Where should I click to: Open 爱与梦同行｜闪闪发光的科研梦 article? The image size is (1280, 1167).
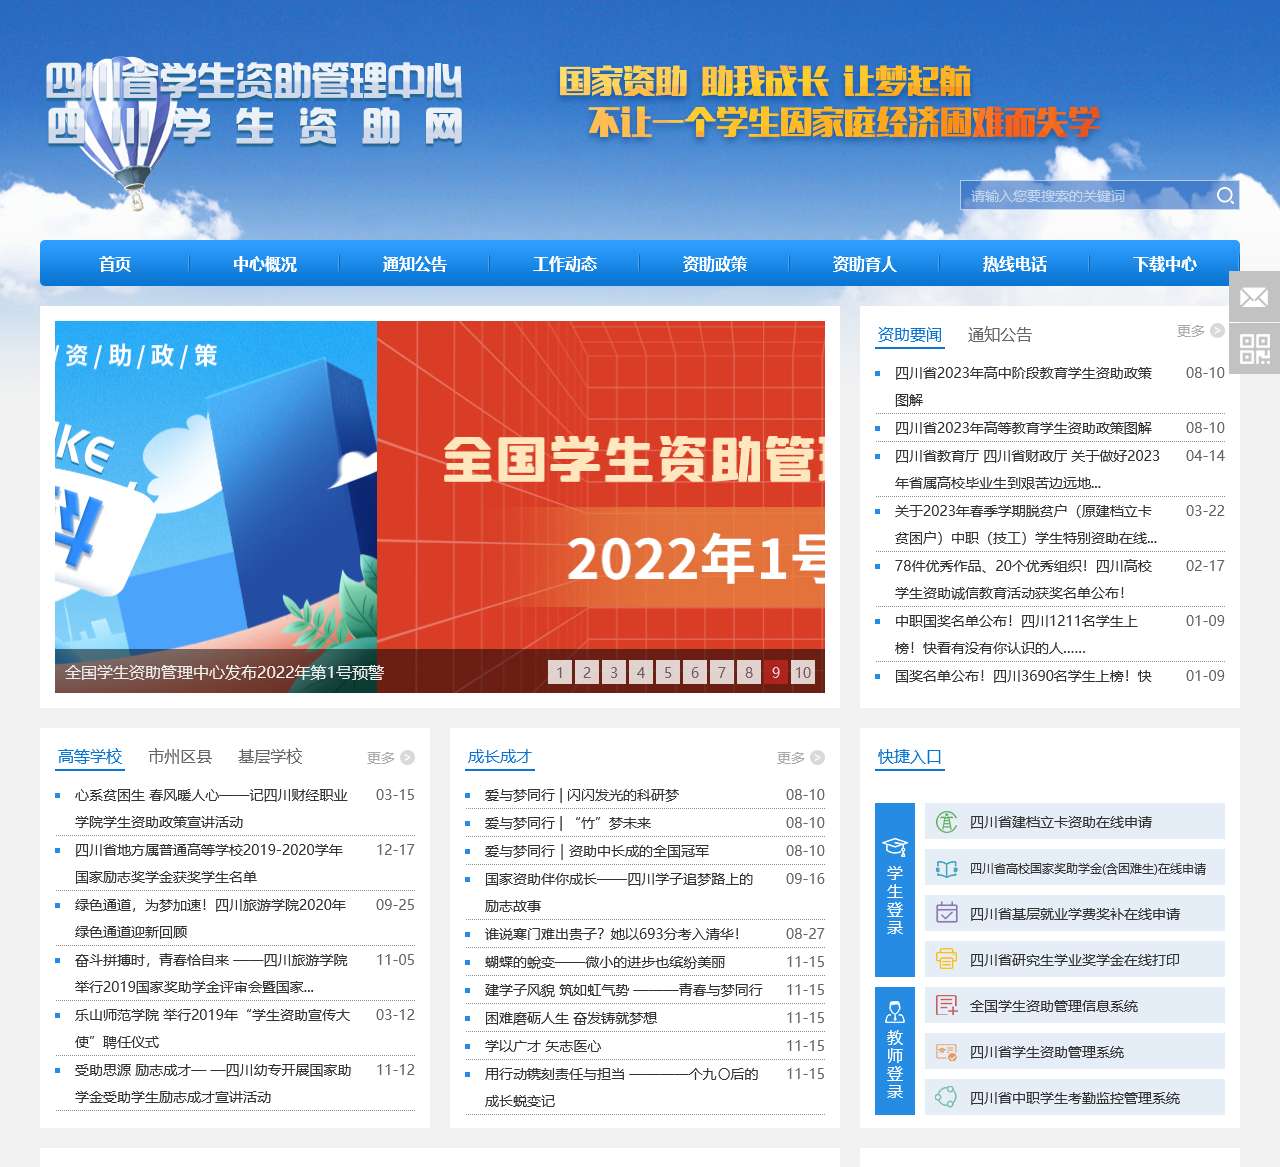(x=582, y=795)
